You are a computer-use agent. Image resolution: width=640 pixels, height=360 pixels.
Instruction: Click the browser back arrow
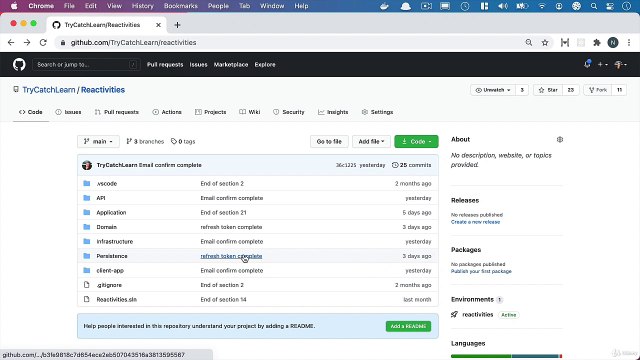pyautogui.click(x=11, y=42)
